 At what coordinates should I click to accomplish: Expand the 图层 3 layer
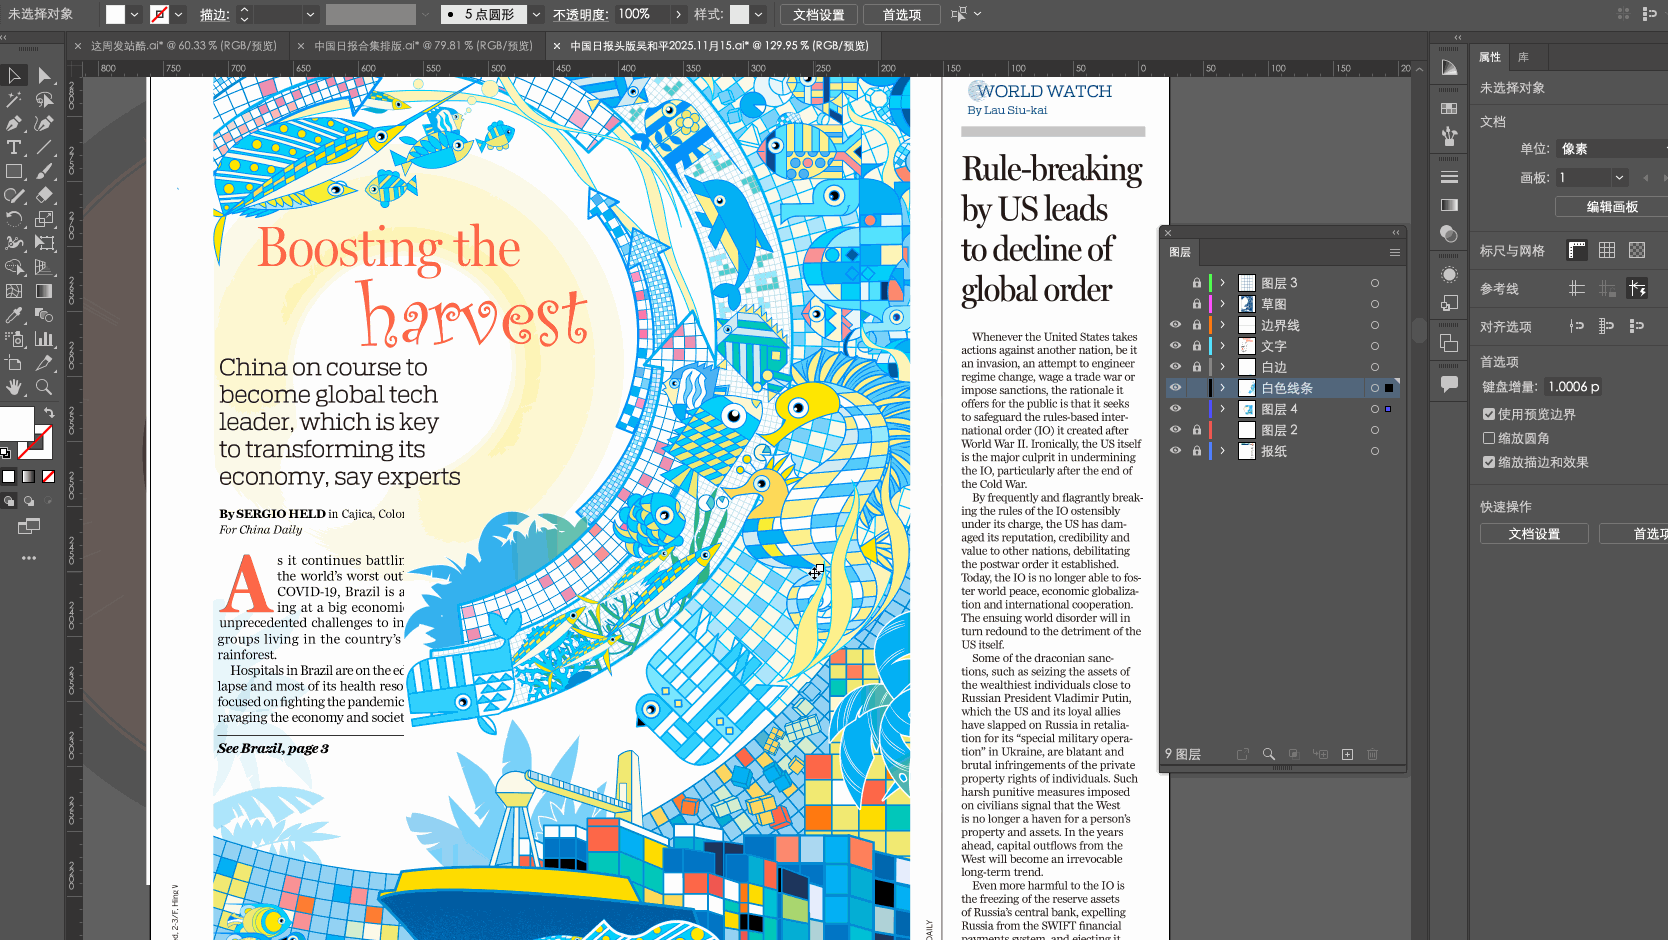click(x=1222, y=283)
